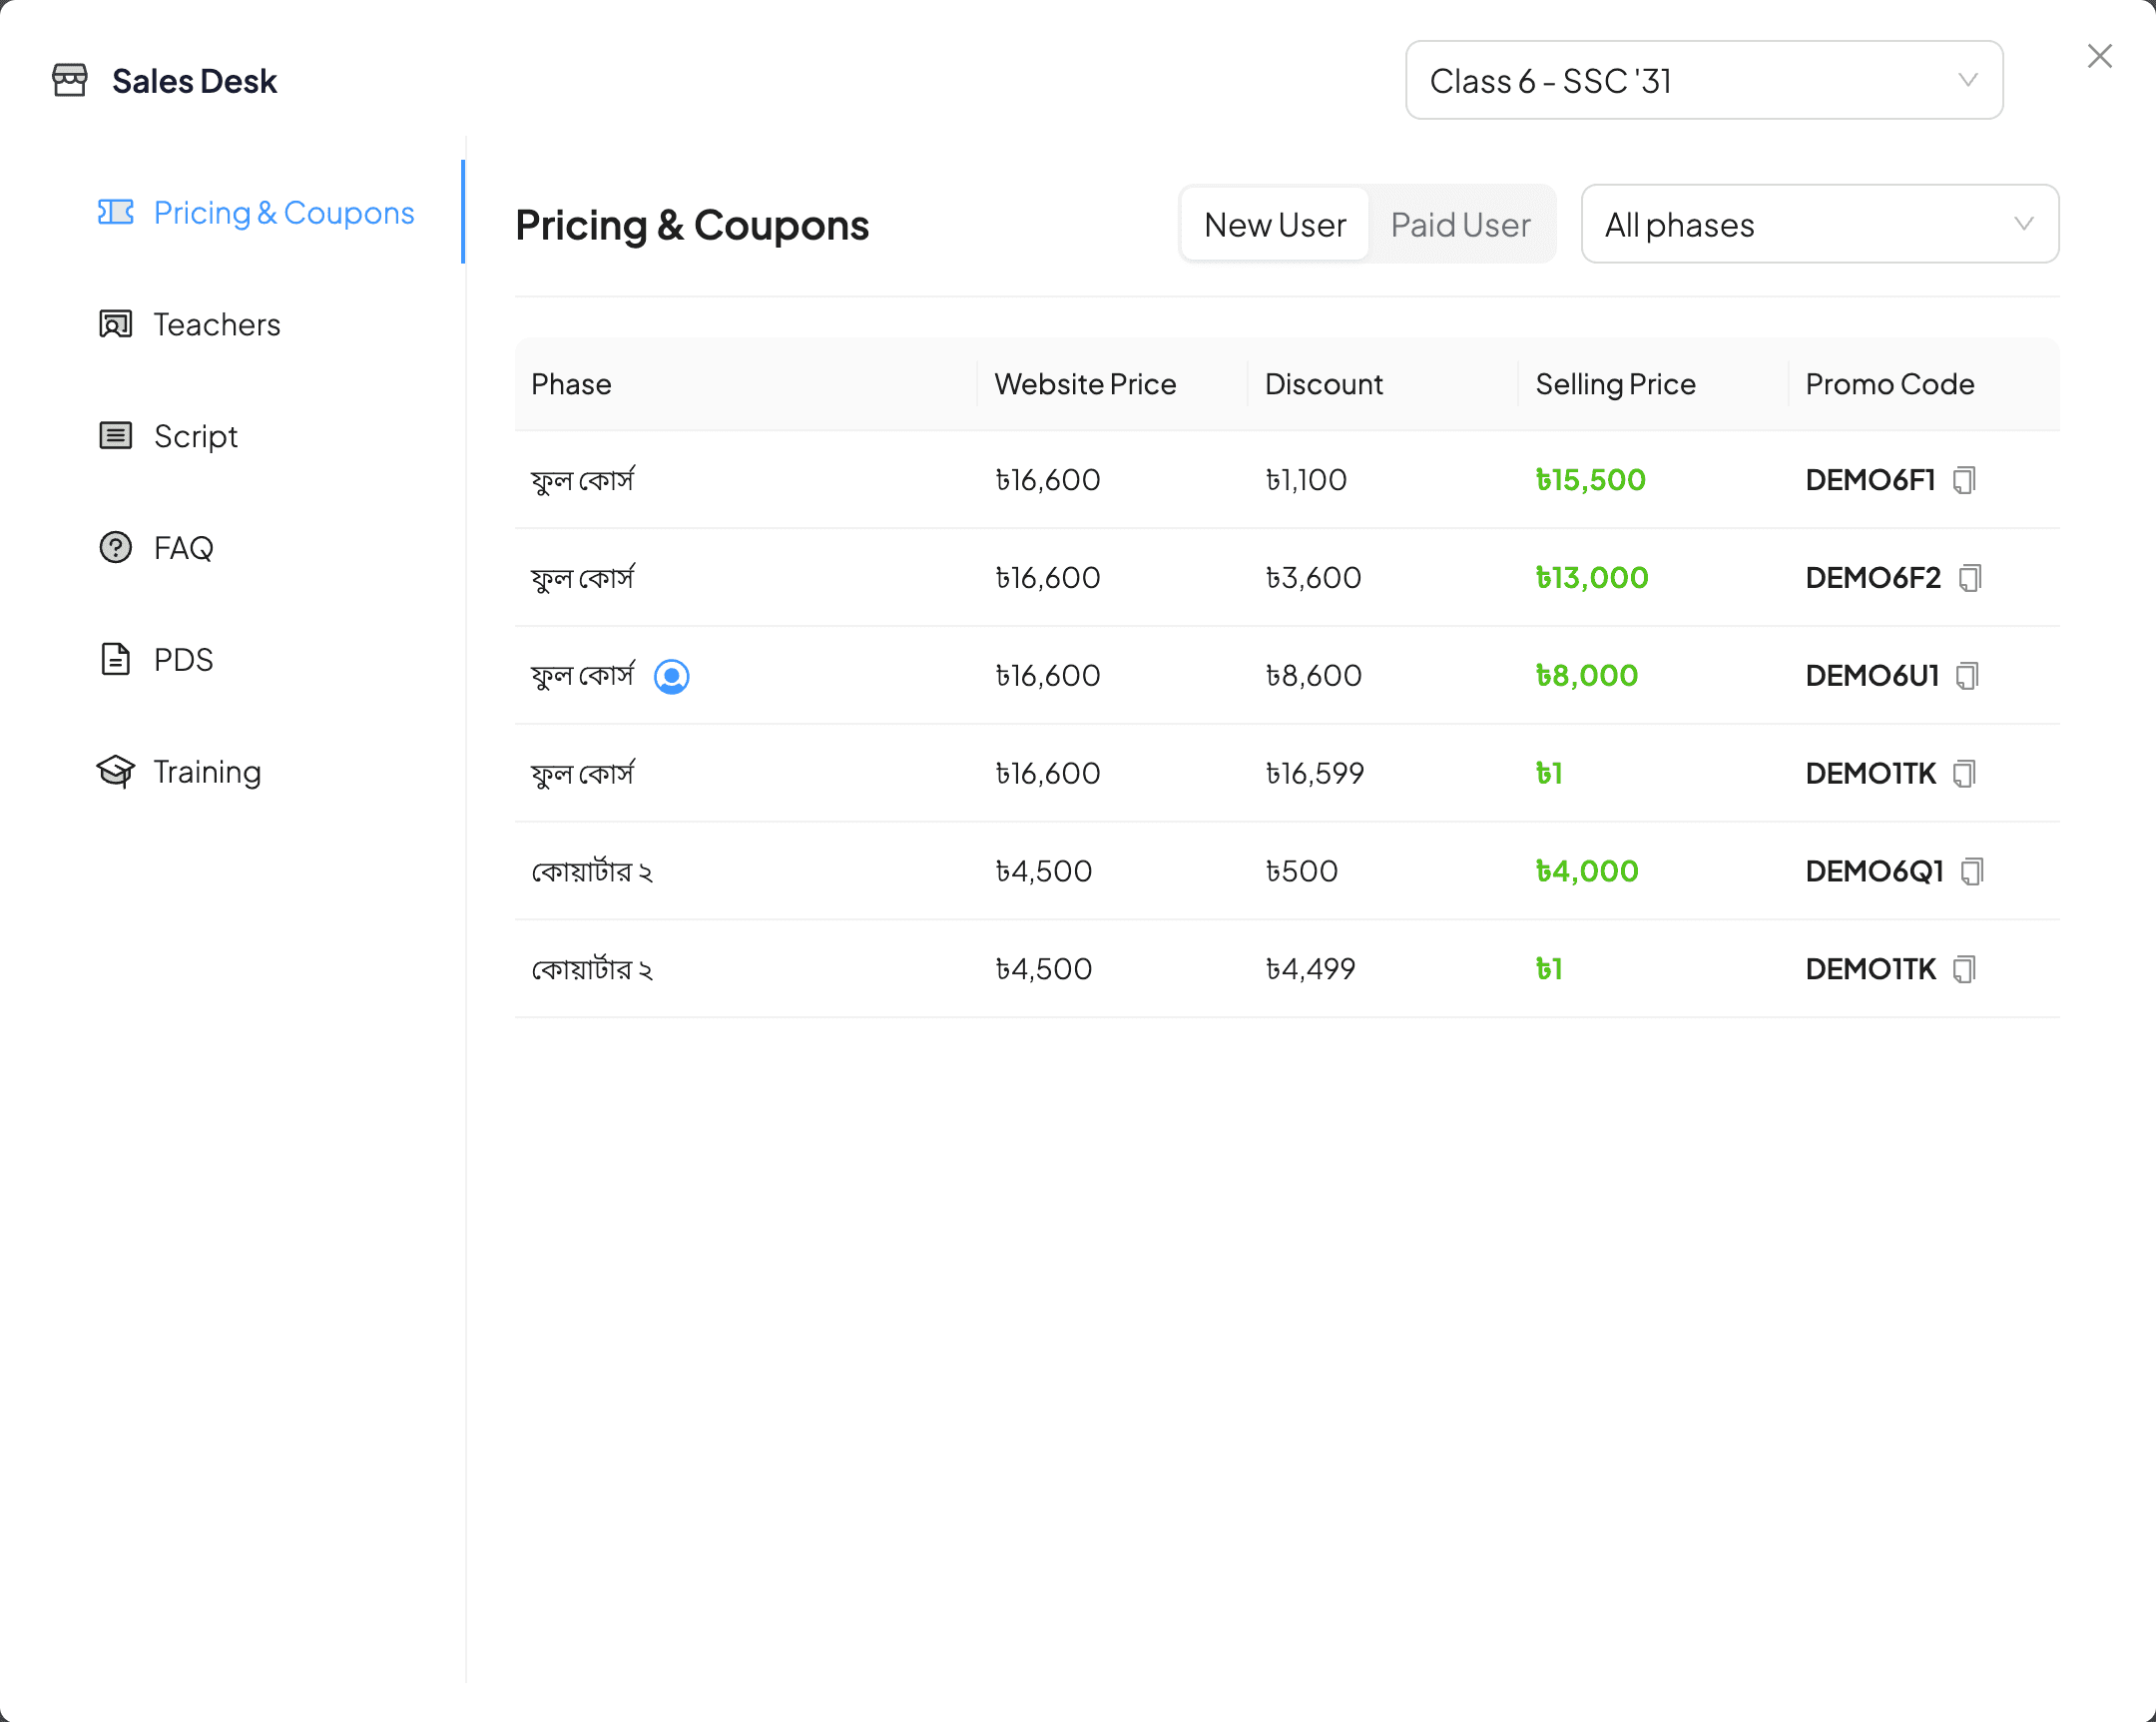2156x1722 pixels.
Task: Click the Sales Desk title text
Action: tap(194, 81)
